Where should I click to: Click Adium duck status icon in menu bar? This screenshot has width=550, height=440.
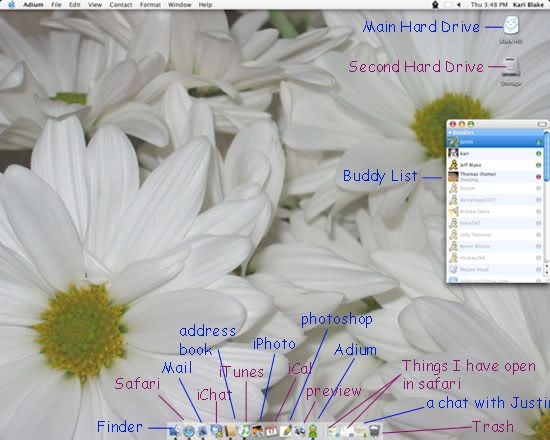tap(435, 5)
